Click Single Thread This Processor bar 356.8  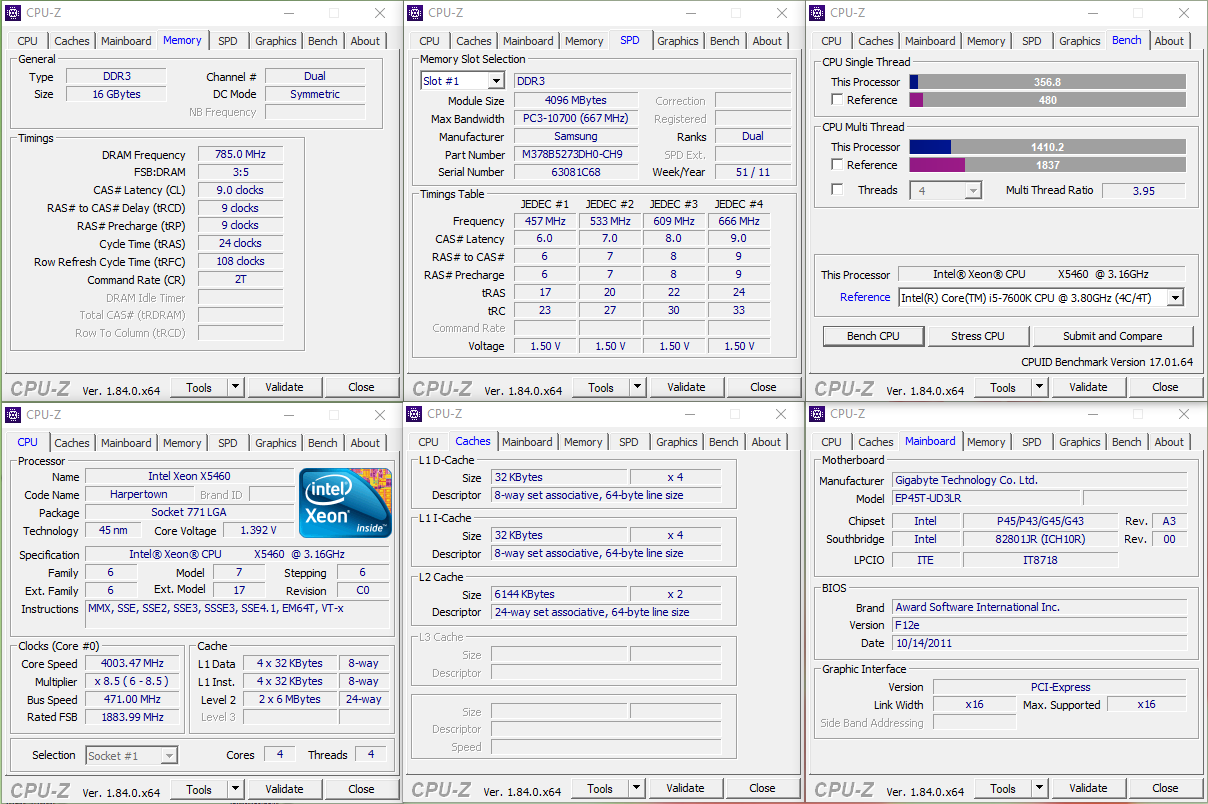pyautogui.click(x=1047, y=82)
